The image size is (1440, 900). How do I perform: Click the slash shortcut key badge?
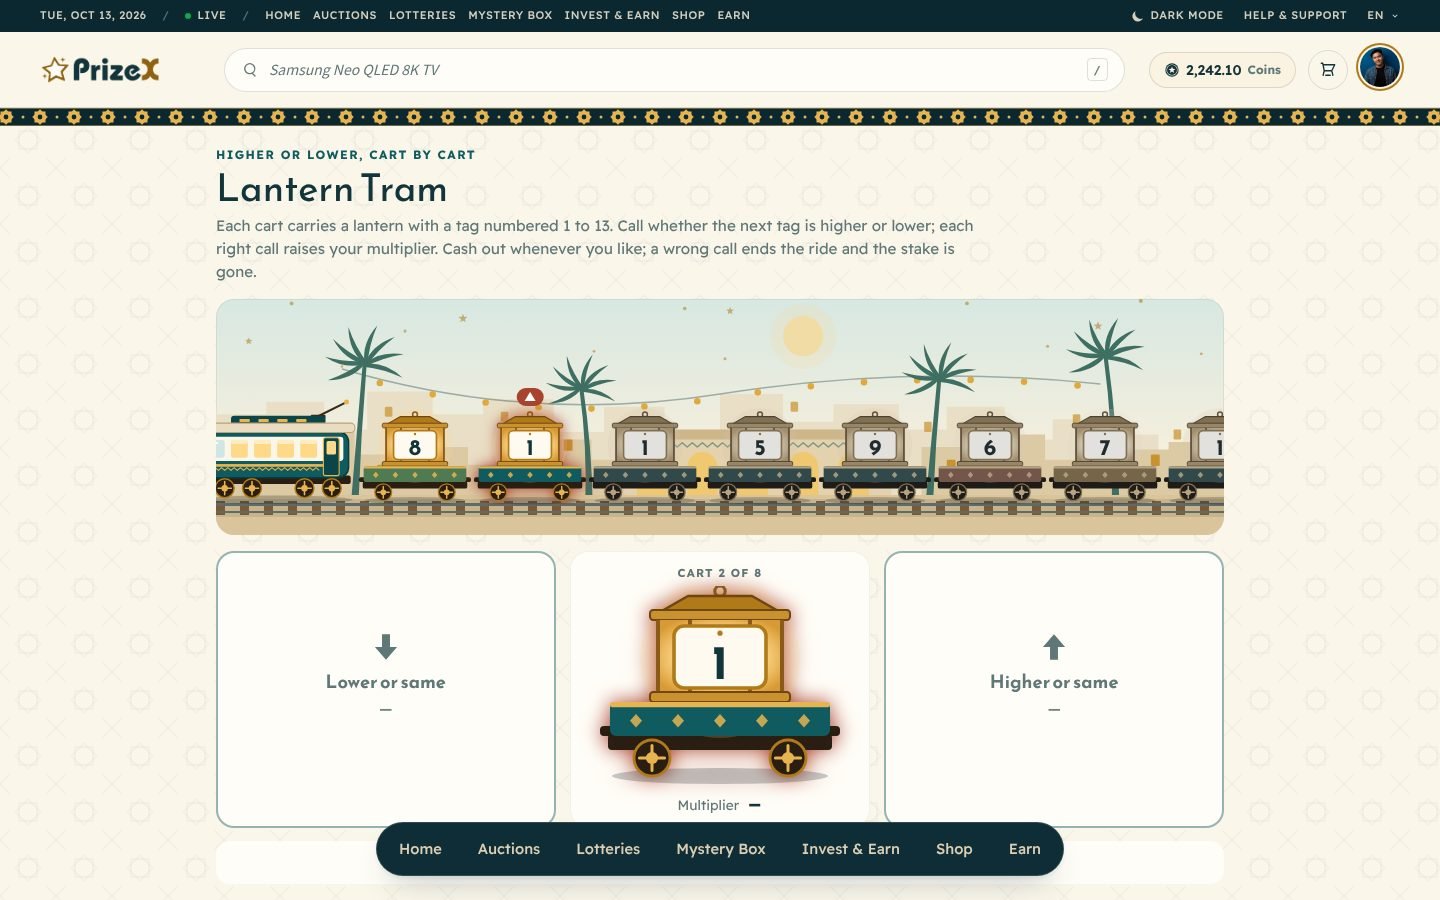click(x=1097, y=70)
